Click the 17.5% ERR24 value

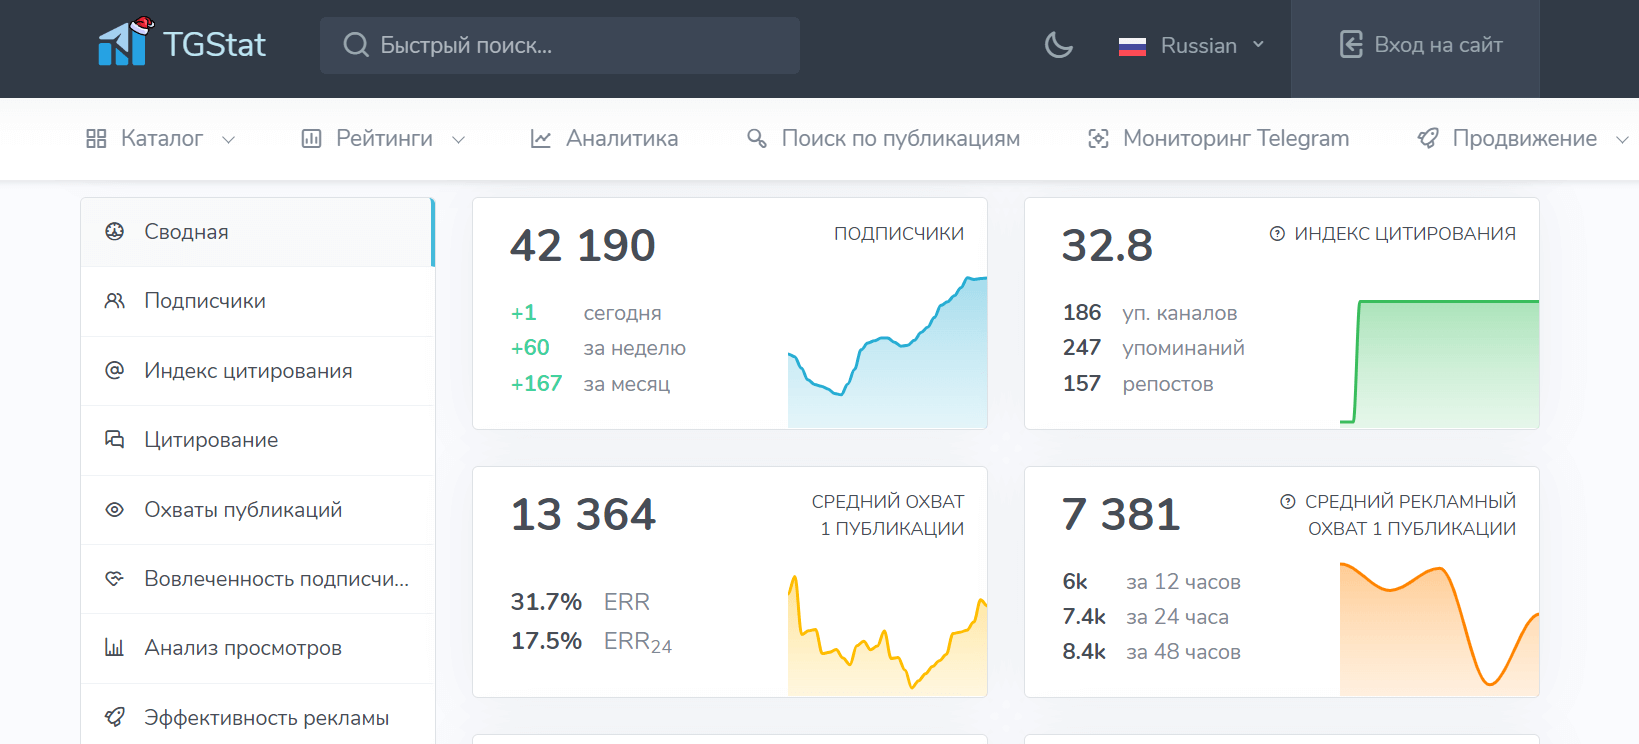click(546, 641)
